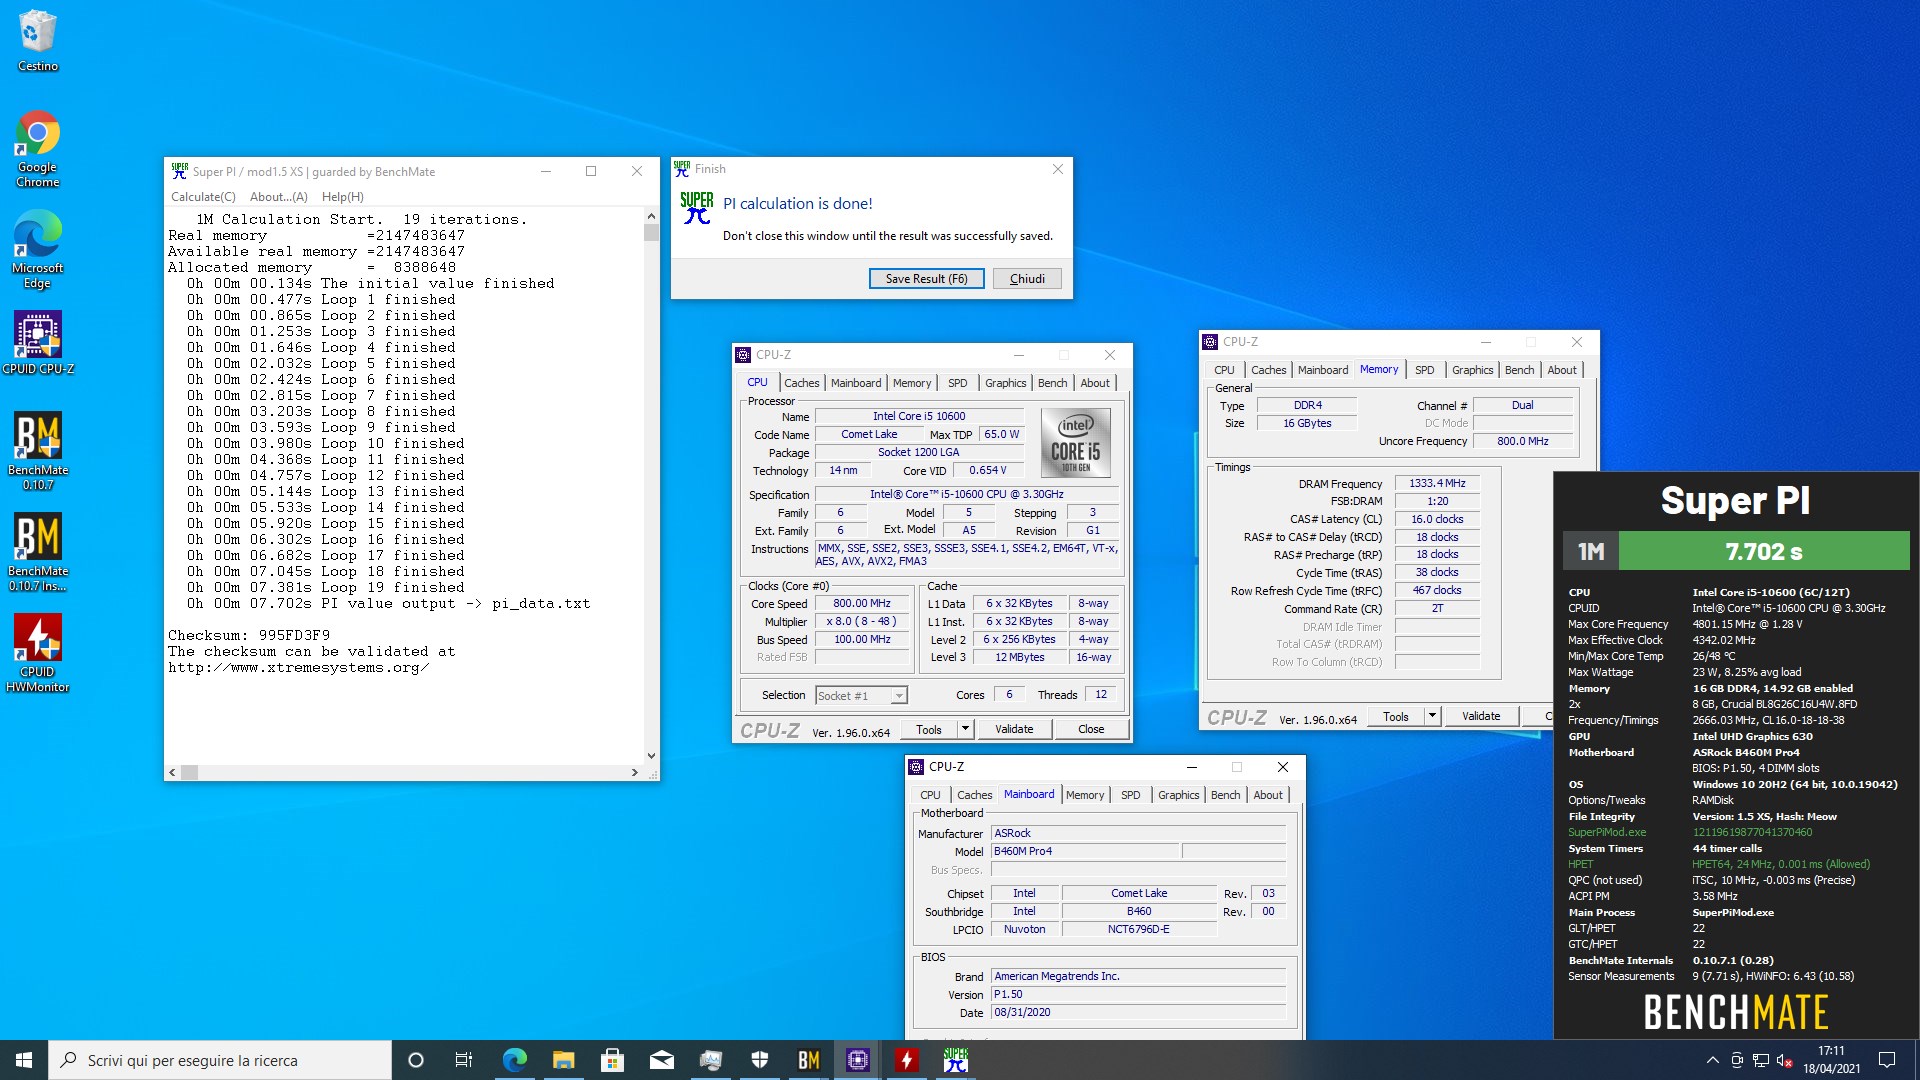
Task: Open CPUID HWMonitor desktop shortcut
Action: tap(38, 652)
